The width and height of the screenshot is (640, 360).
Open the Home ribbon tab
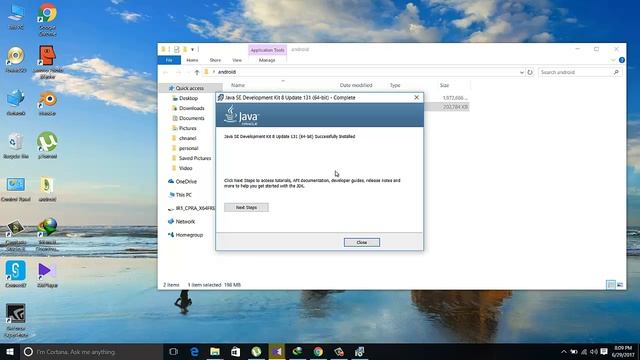[x=192, y=60]
